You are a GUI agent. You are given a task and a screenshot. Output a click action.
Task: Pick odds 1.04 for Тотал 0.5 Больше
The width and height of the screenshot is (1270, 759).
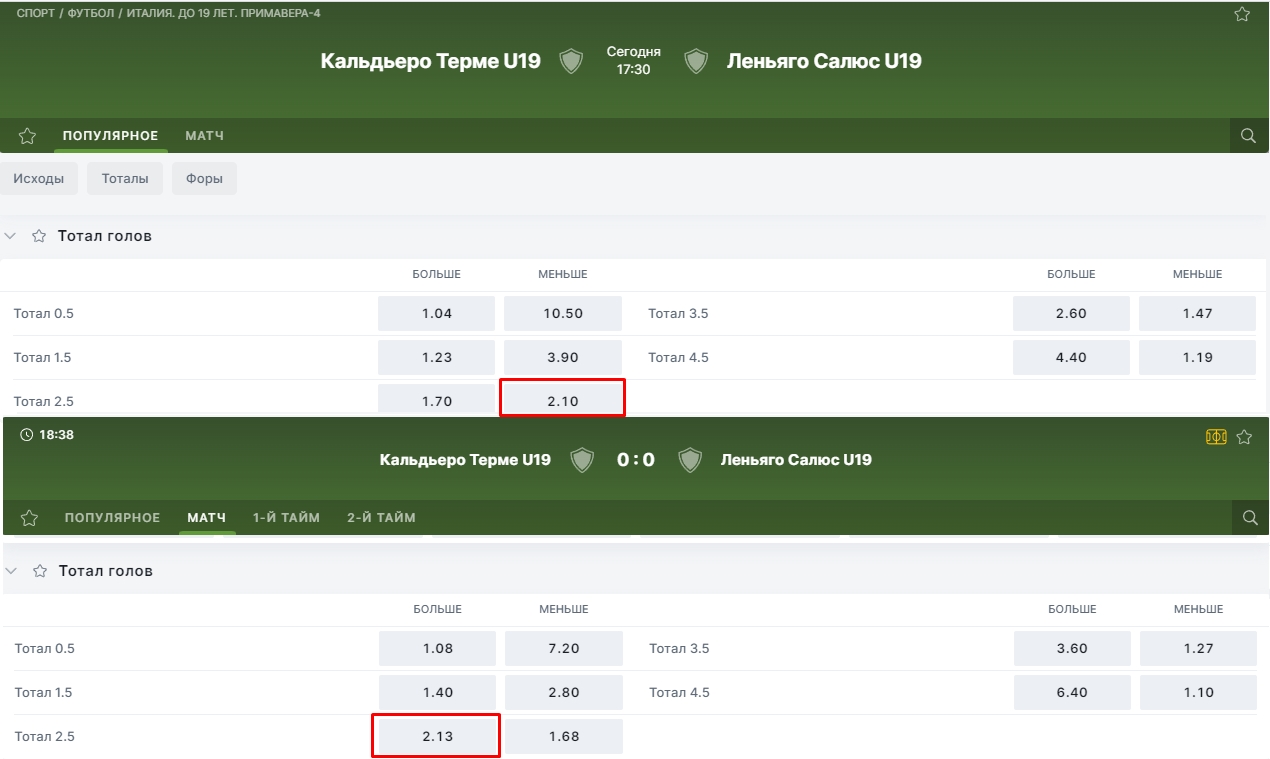coord(437,313)
